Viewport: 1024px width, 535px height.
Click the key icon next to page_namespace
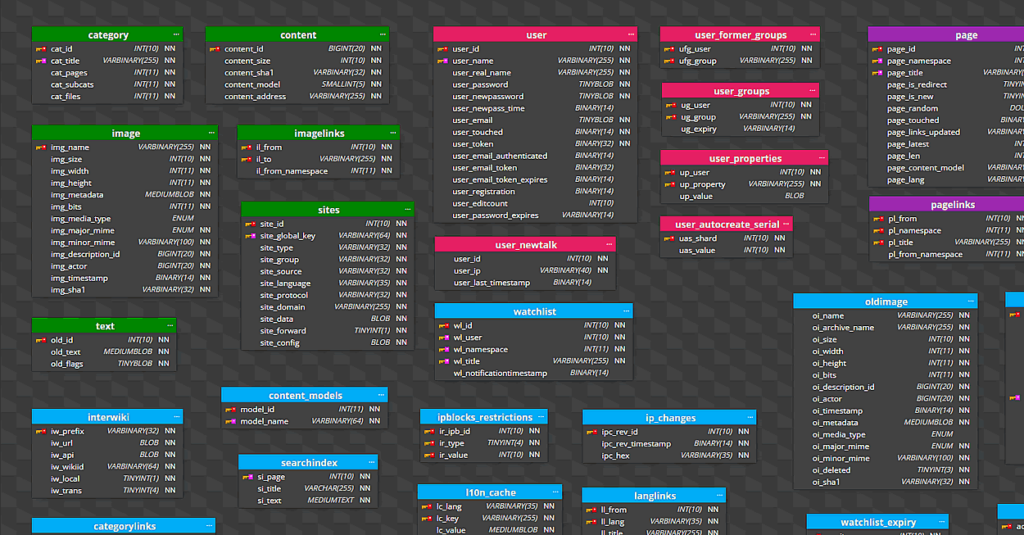click(x=877, y=61)
